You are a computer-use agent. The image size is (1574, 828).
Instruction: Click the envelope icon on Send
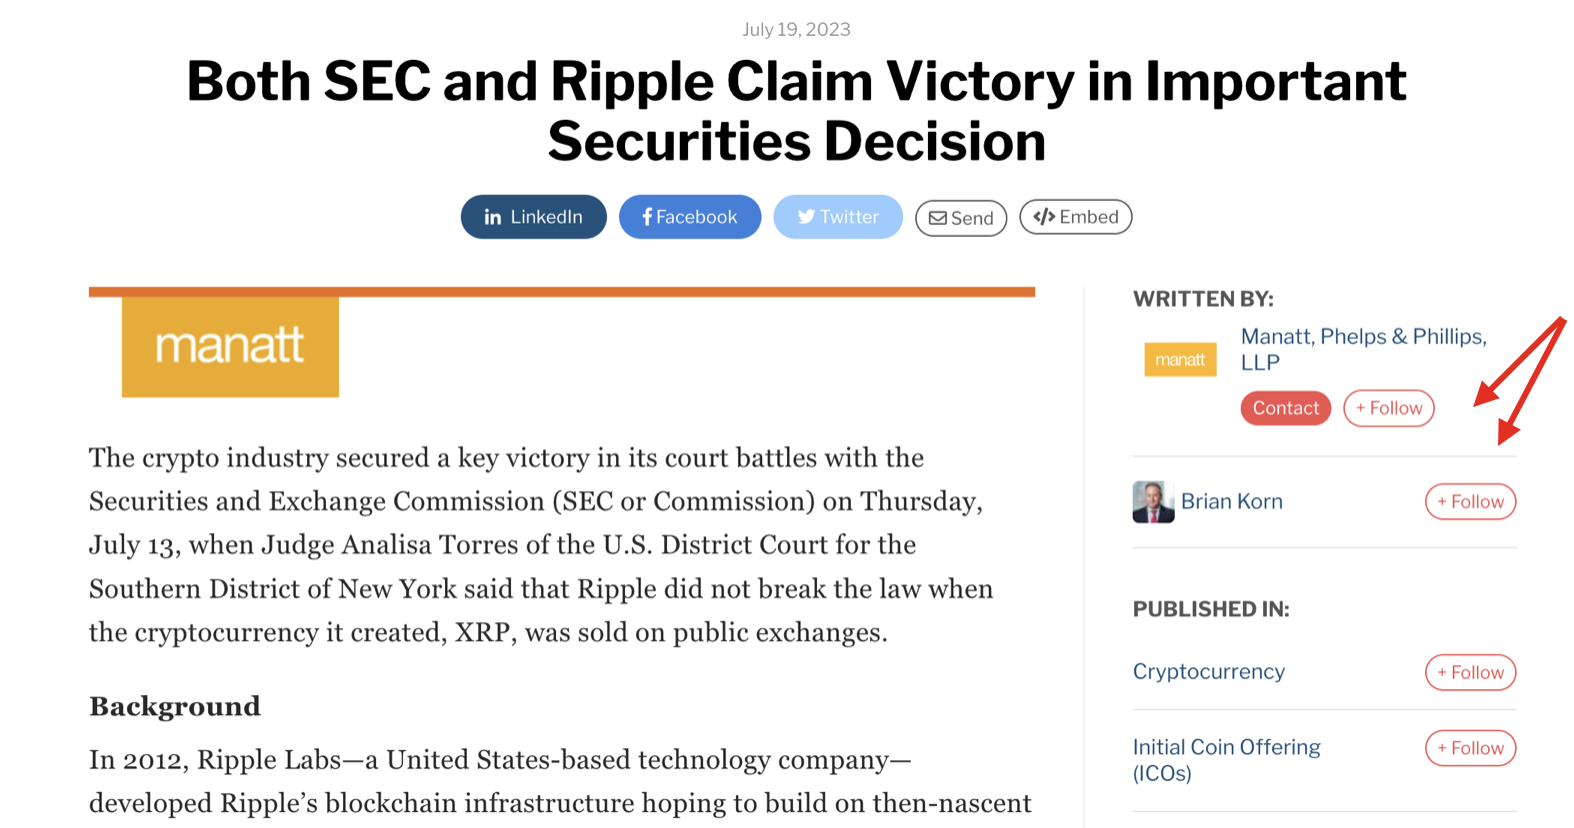pos(938,218)
